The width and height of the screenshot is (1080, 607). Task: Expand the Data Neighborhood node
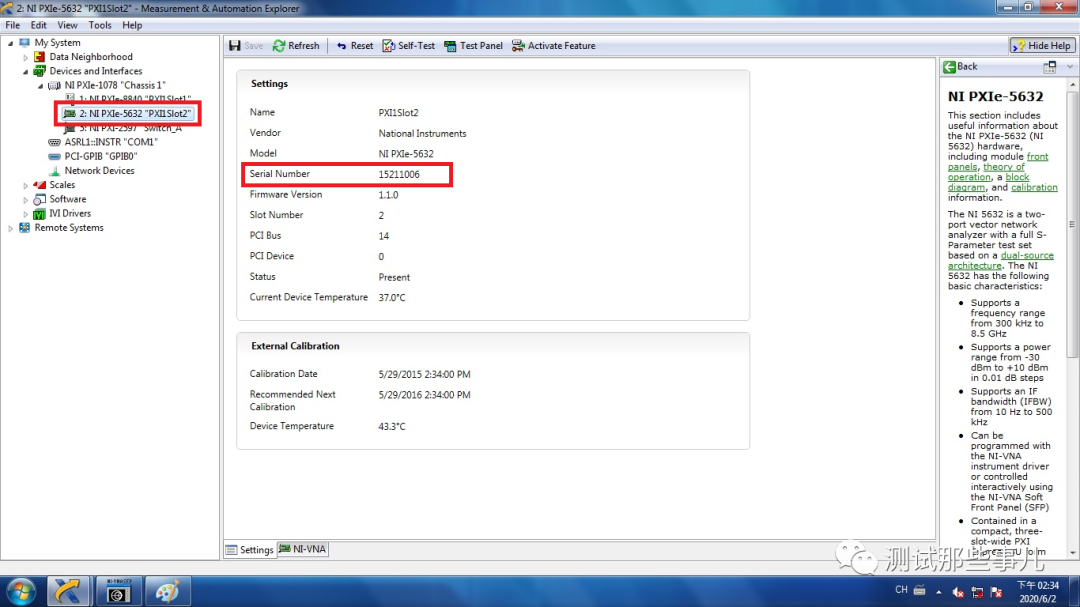tap(25, 57)
